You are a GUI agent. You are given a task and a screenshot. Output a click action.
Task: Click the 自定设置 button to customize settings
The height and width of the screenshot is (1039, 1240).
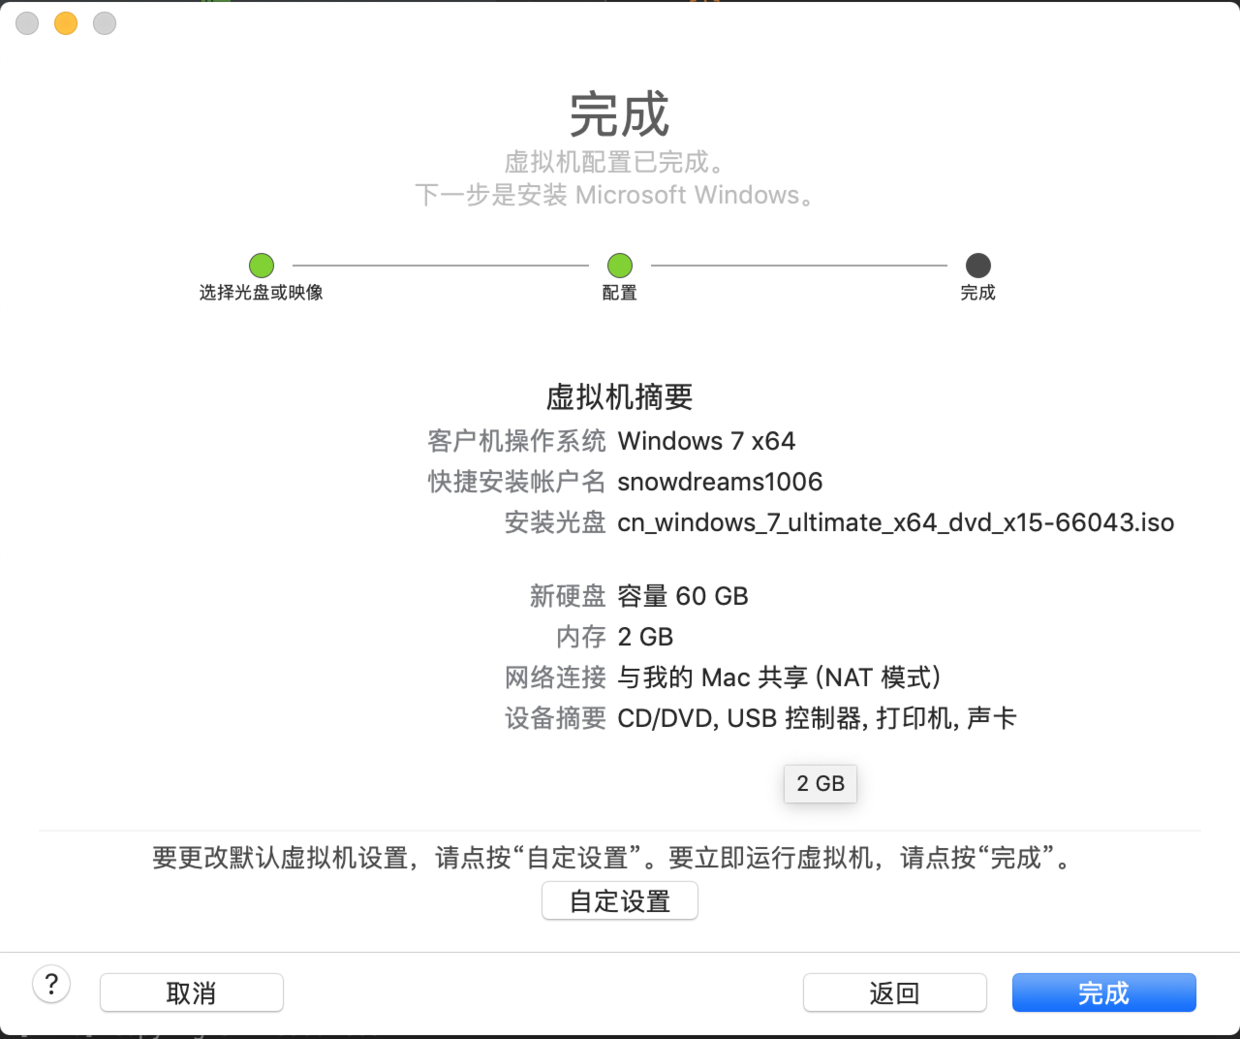(x=619, y=900)
